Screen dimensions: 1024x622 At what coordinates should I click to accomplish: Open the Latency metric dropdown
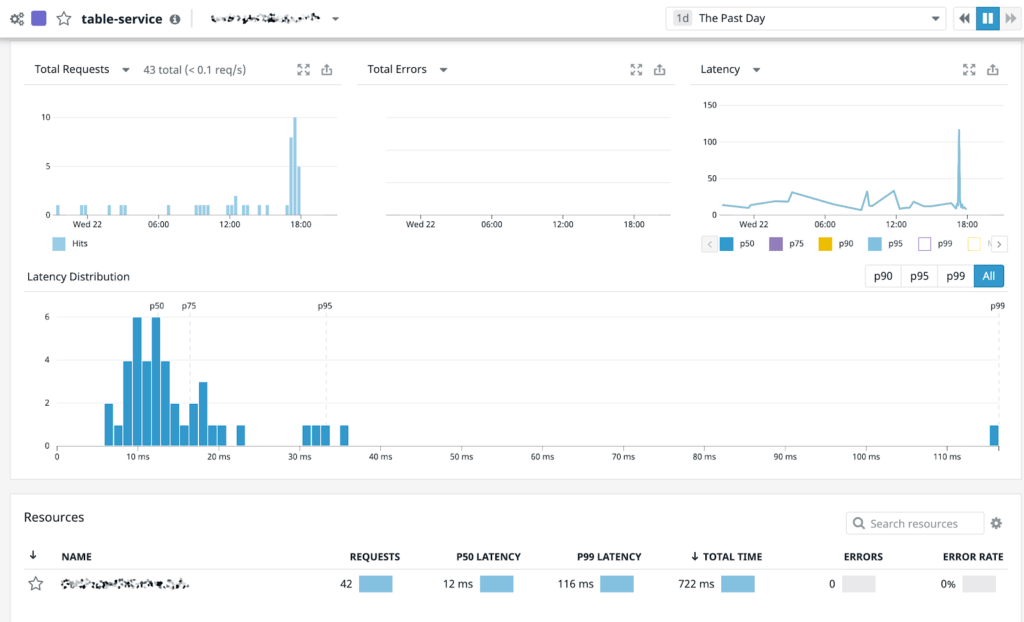pyautogui.click(x=757, y=70)
